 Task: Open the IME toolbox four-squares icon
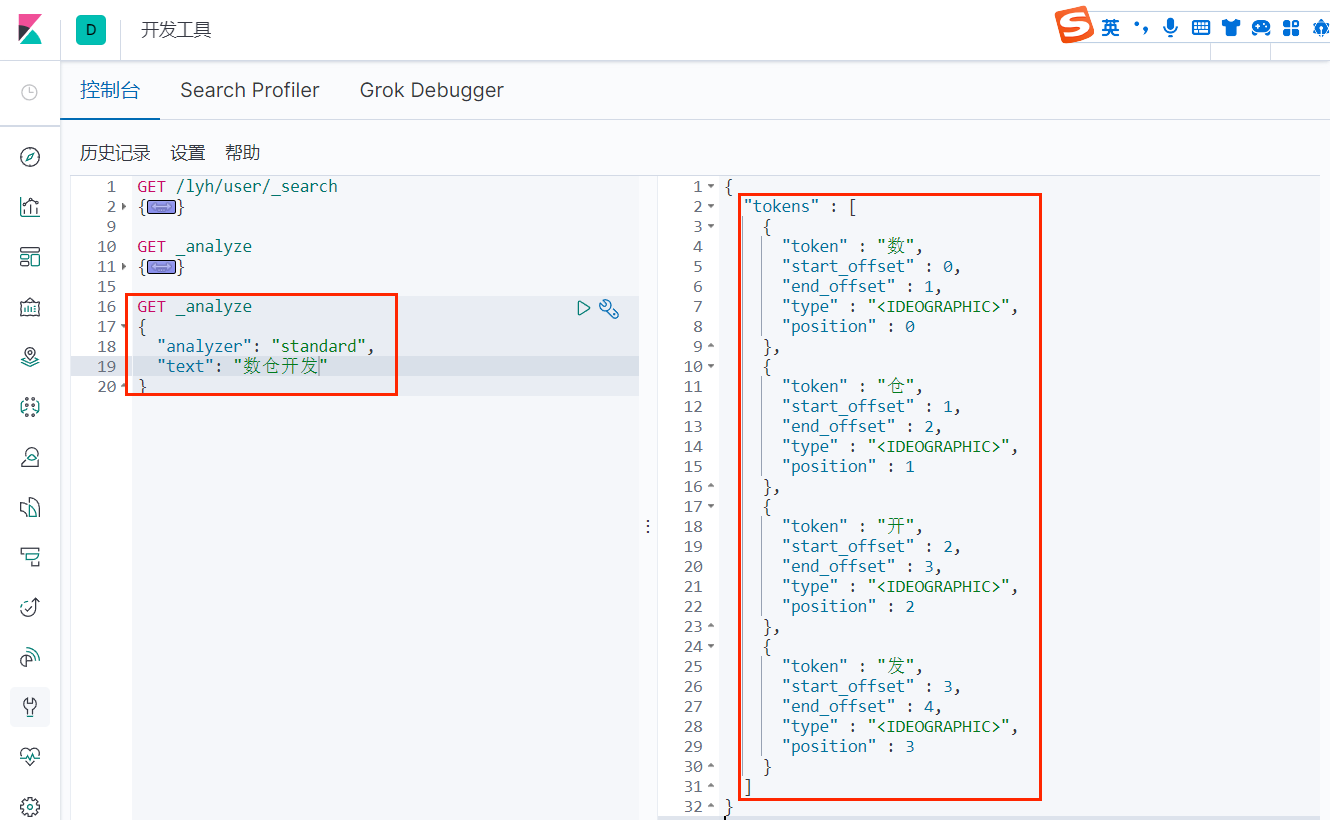[1291, 28]
